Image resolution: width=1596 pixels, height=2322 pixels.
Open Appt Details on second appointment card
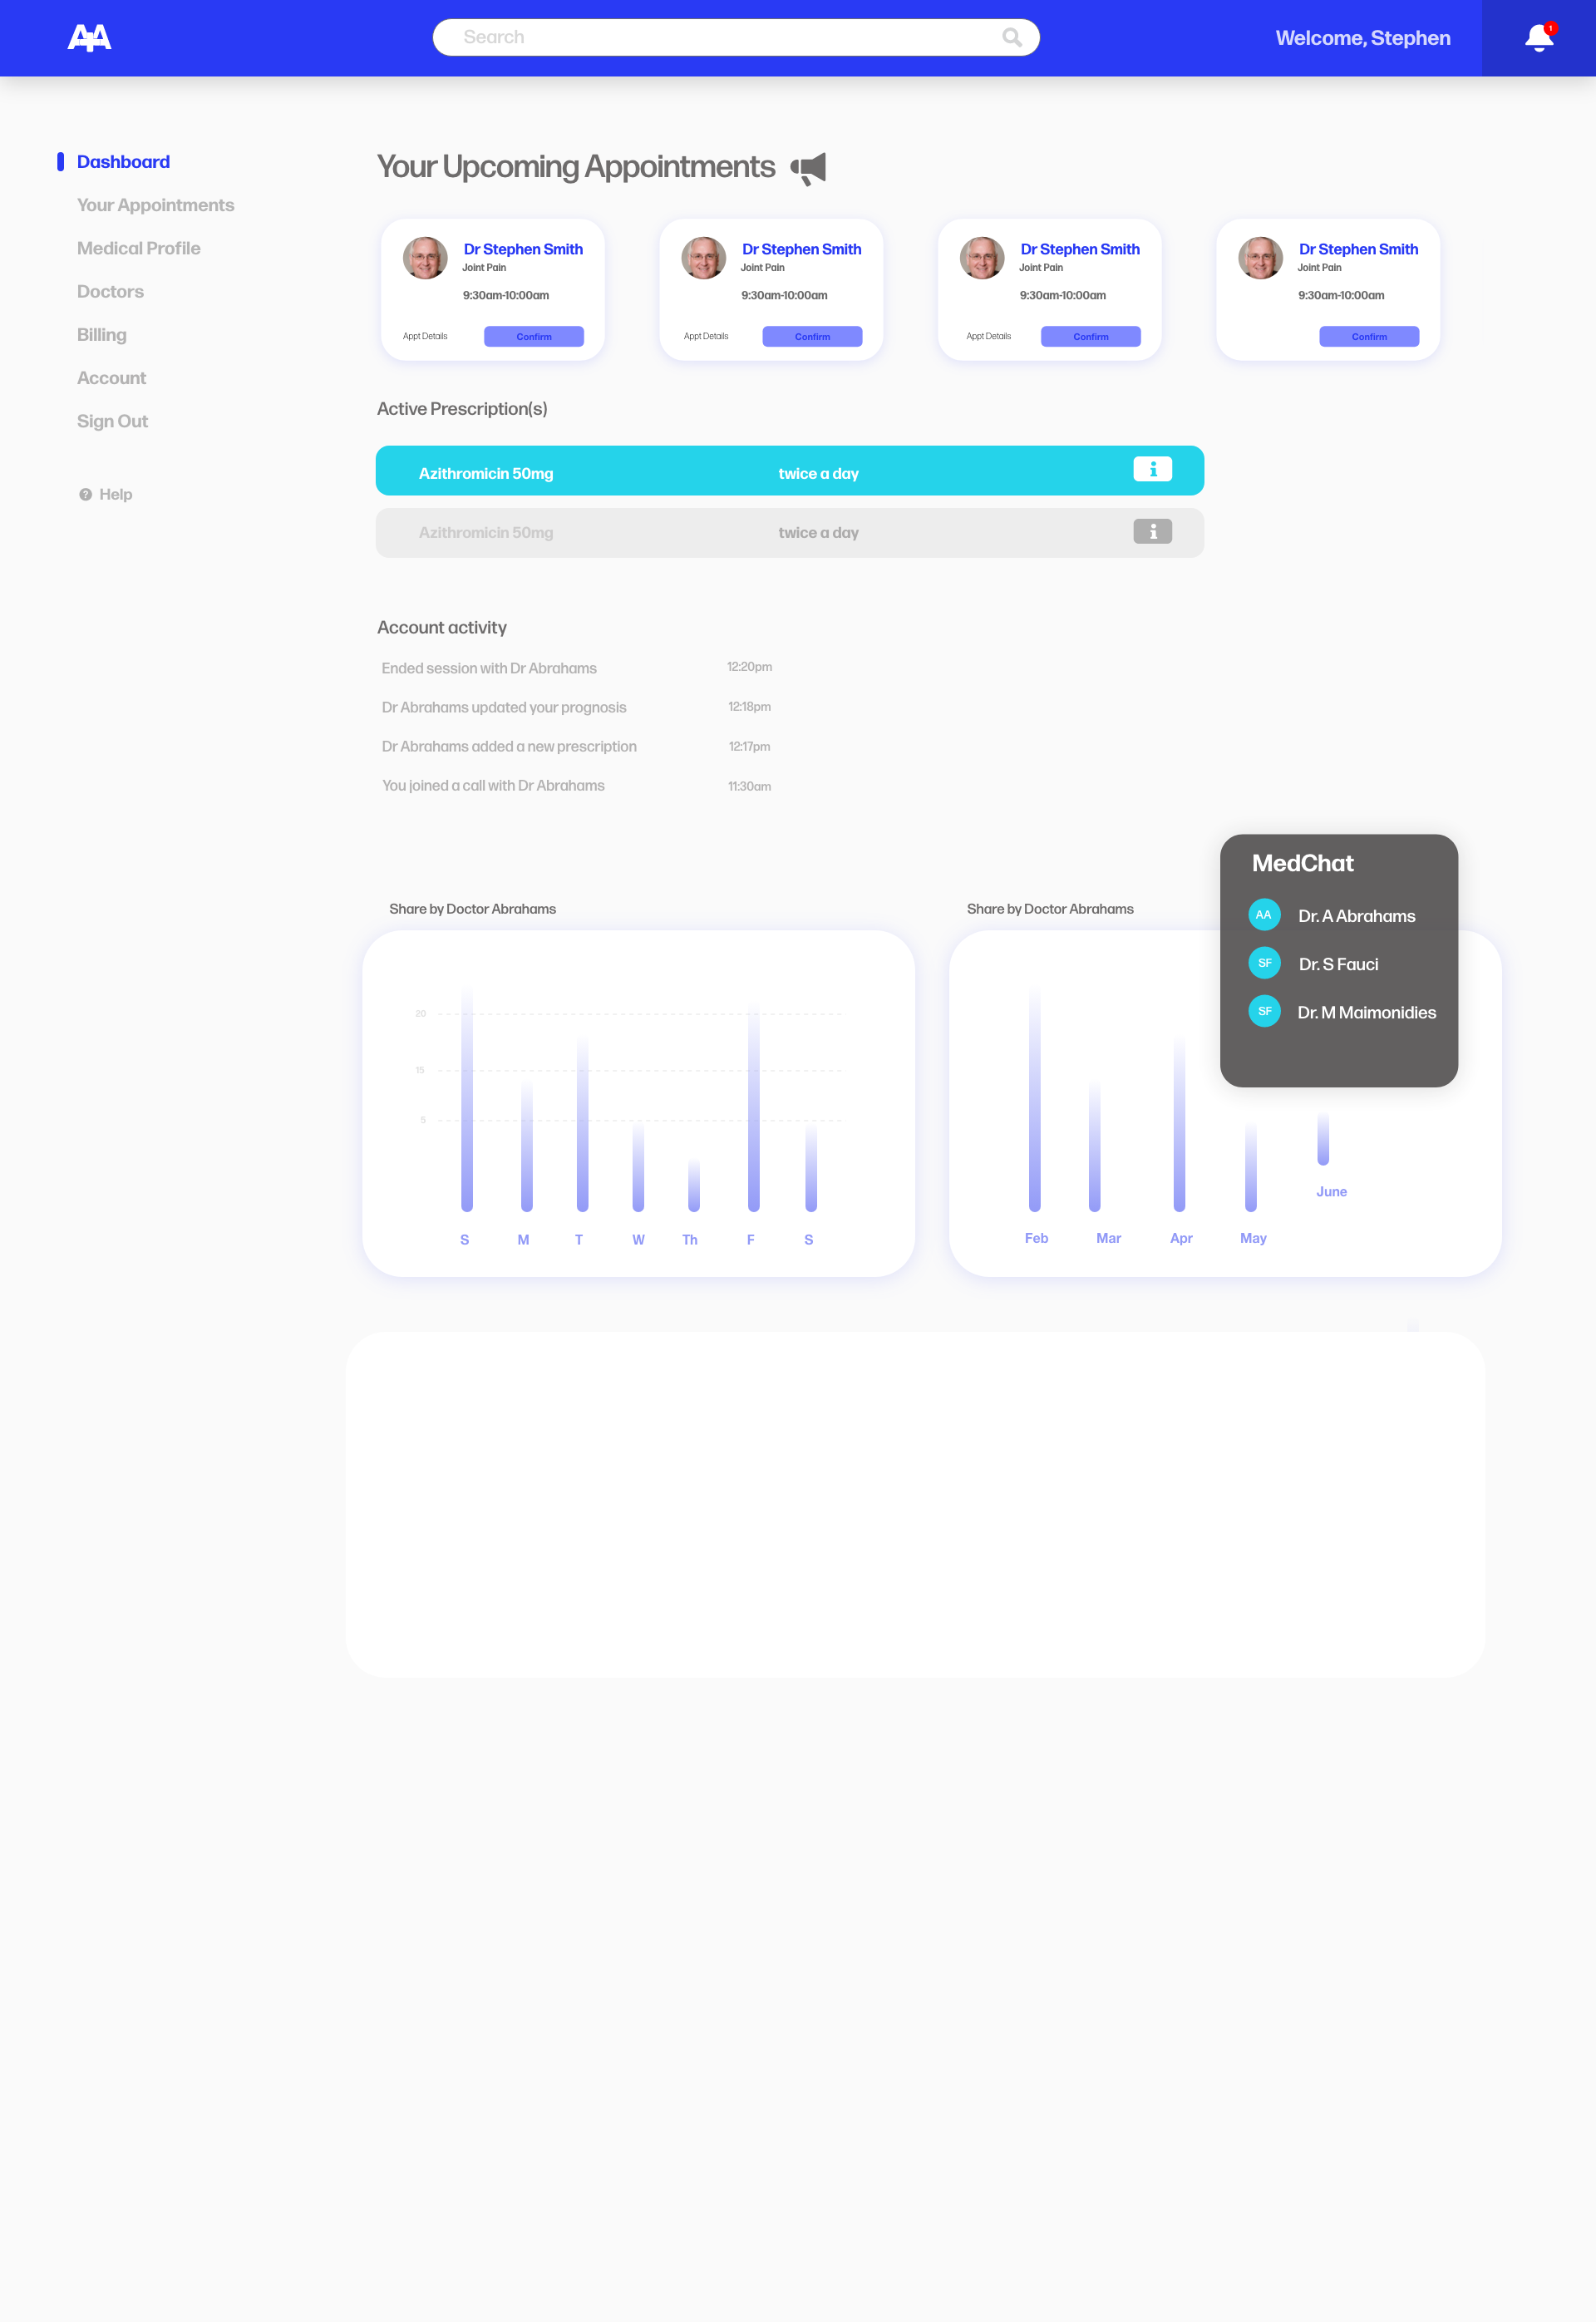click(x=706, y=337)
